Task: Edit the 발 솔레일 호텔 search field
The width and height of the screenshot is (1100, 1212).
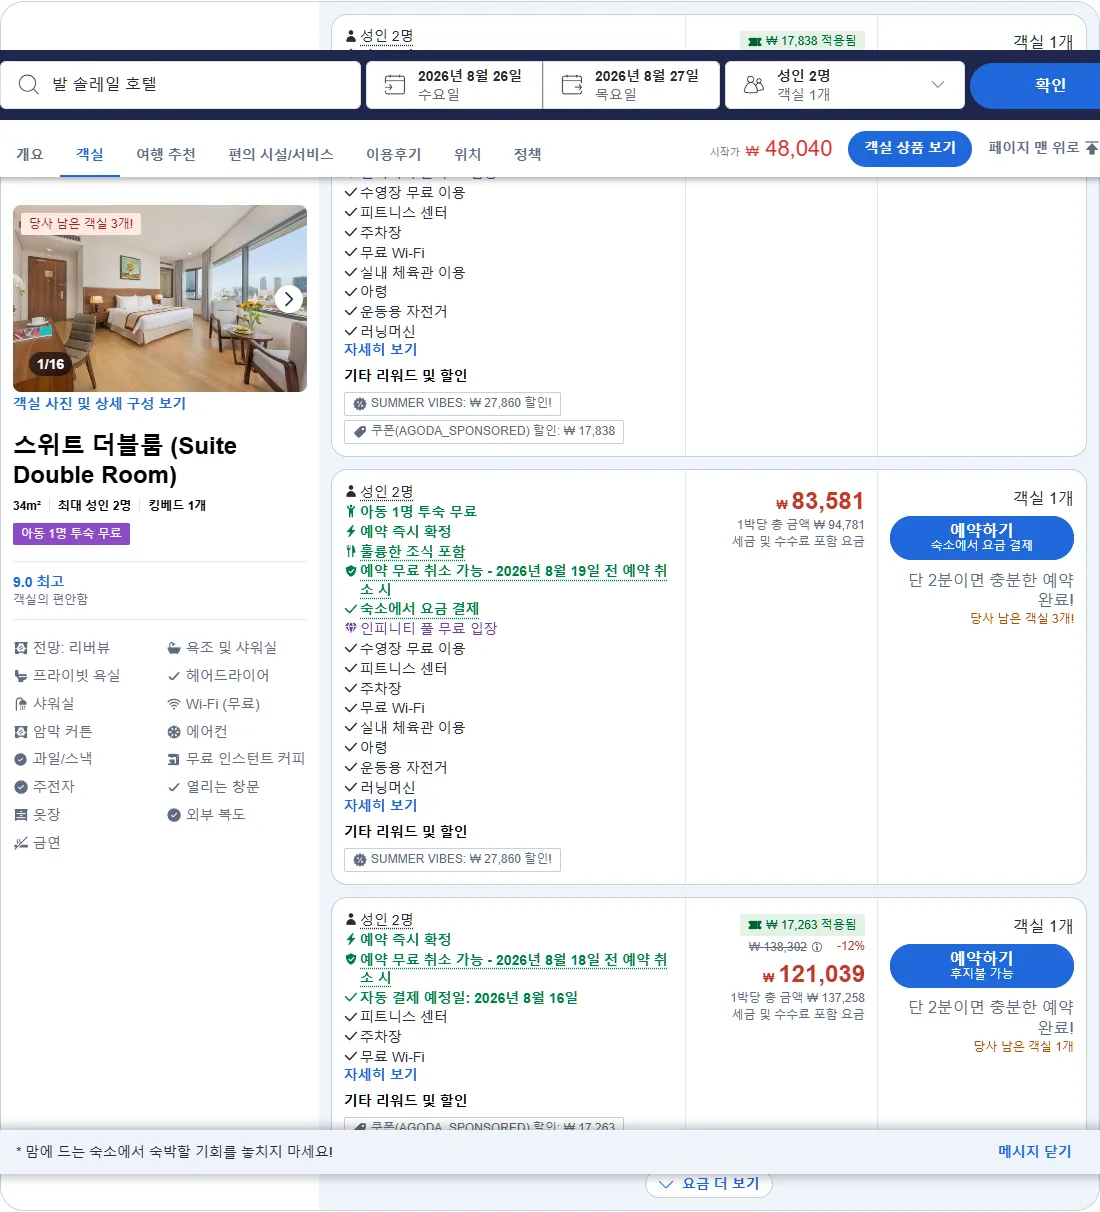Action: (x=181, y=85)
